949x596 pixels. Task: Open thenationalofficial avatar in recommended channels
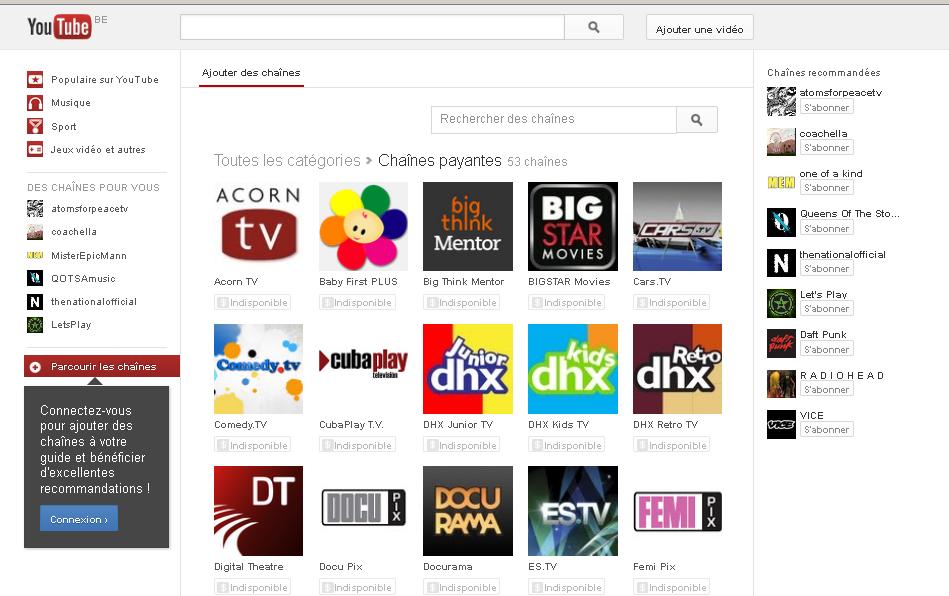(781, 263)
